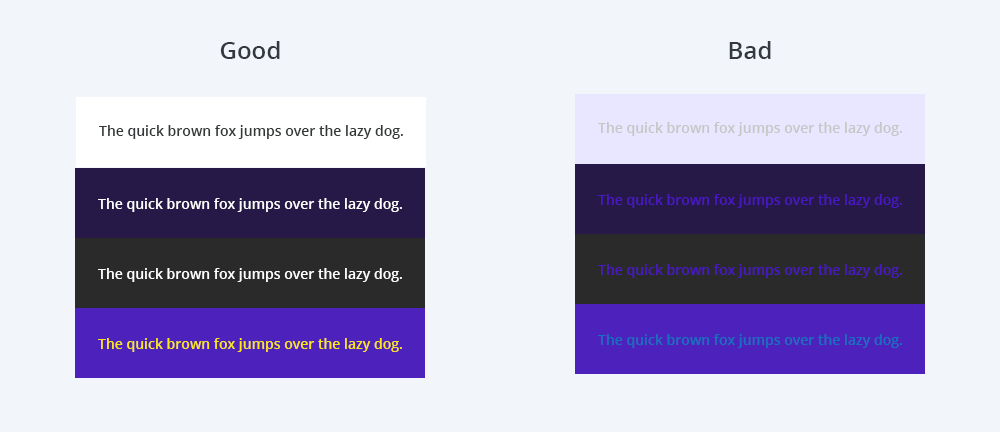1000x432 pixels.
Task: Select the charcoal gray block under Good
Action: click(x=250, y=273)
